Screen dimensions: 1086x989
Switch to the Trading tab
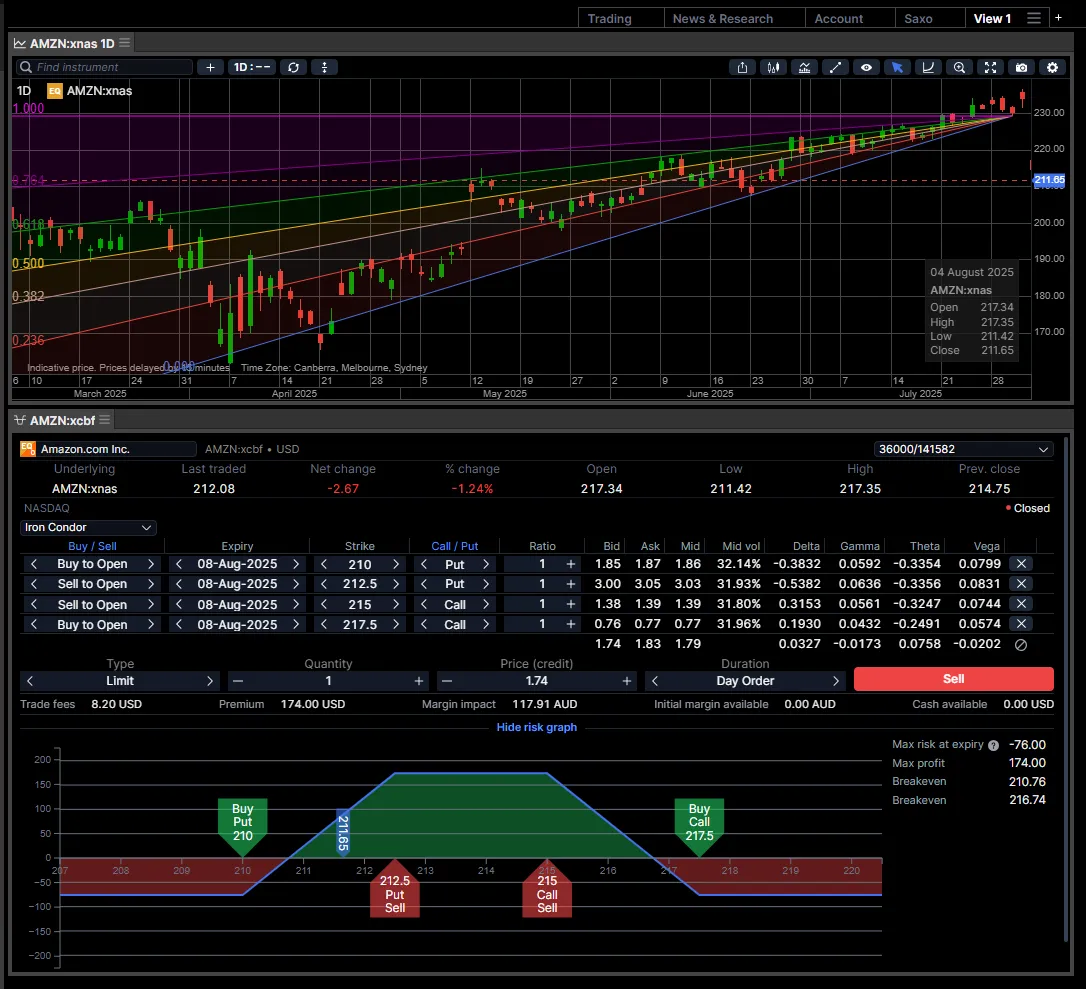(609, 19)
